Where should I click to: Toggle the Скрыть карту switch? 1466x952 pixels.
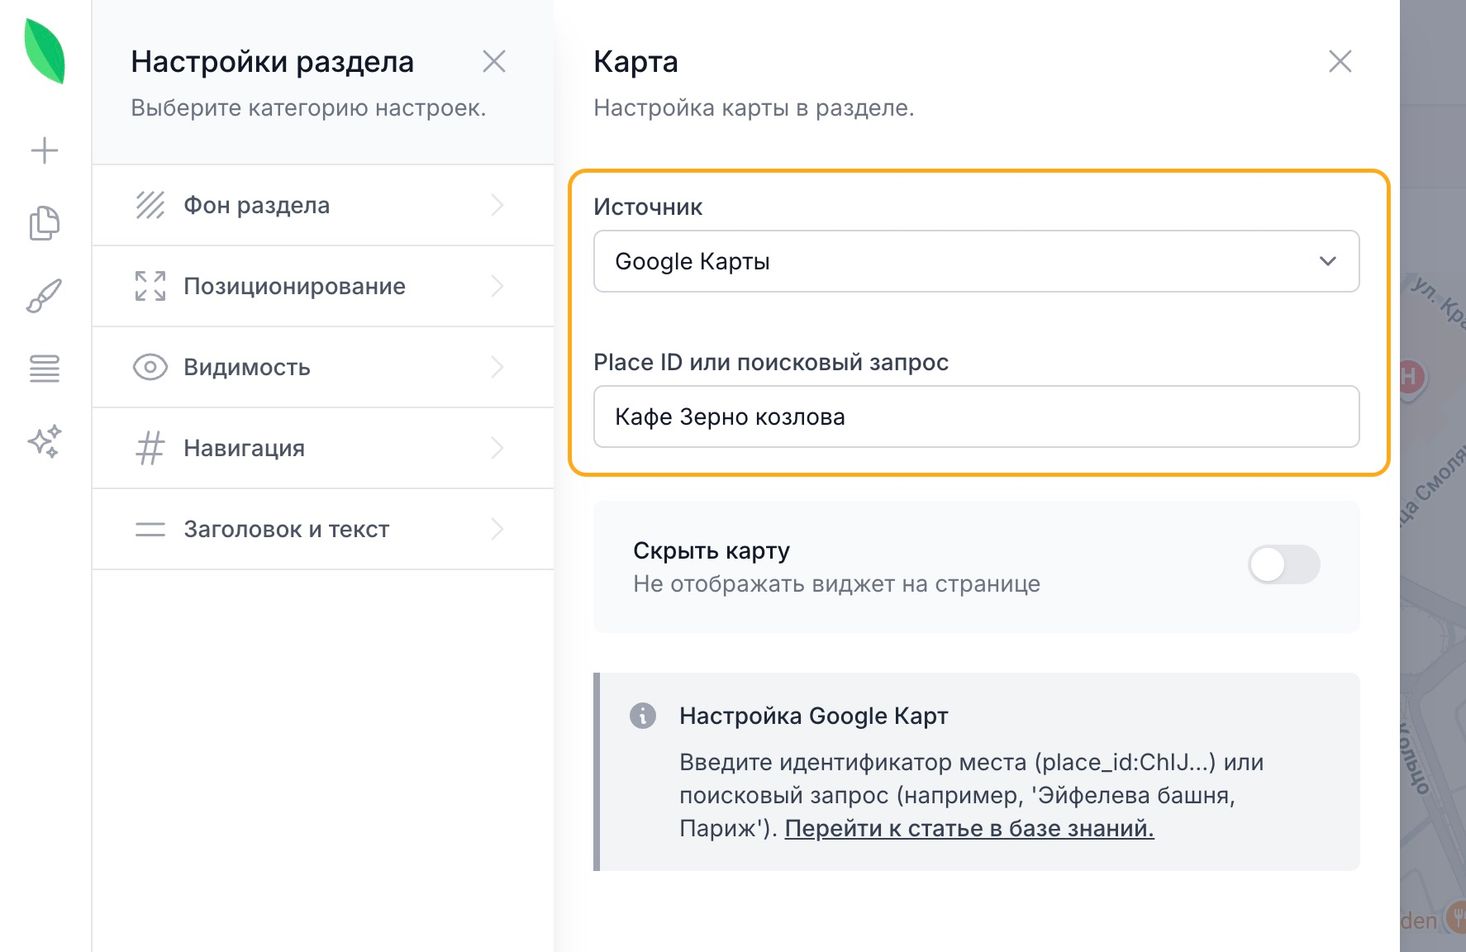tap(1284, 565)
